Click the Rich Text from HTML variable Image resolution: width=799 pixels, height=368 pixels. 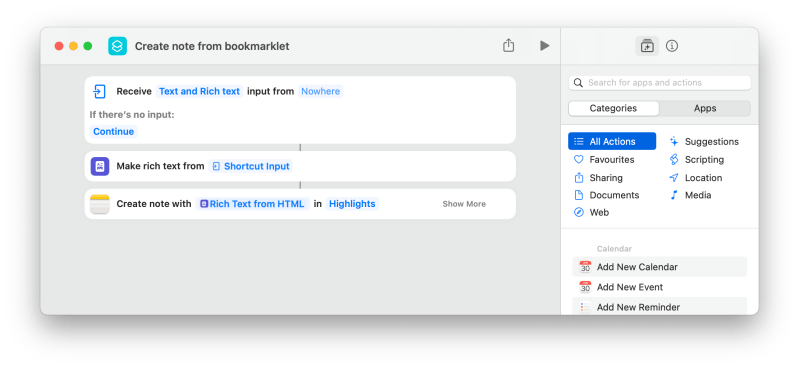tap(252, 204)
